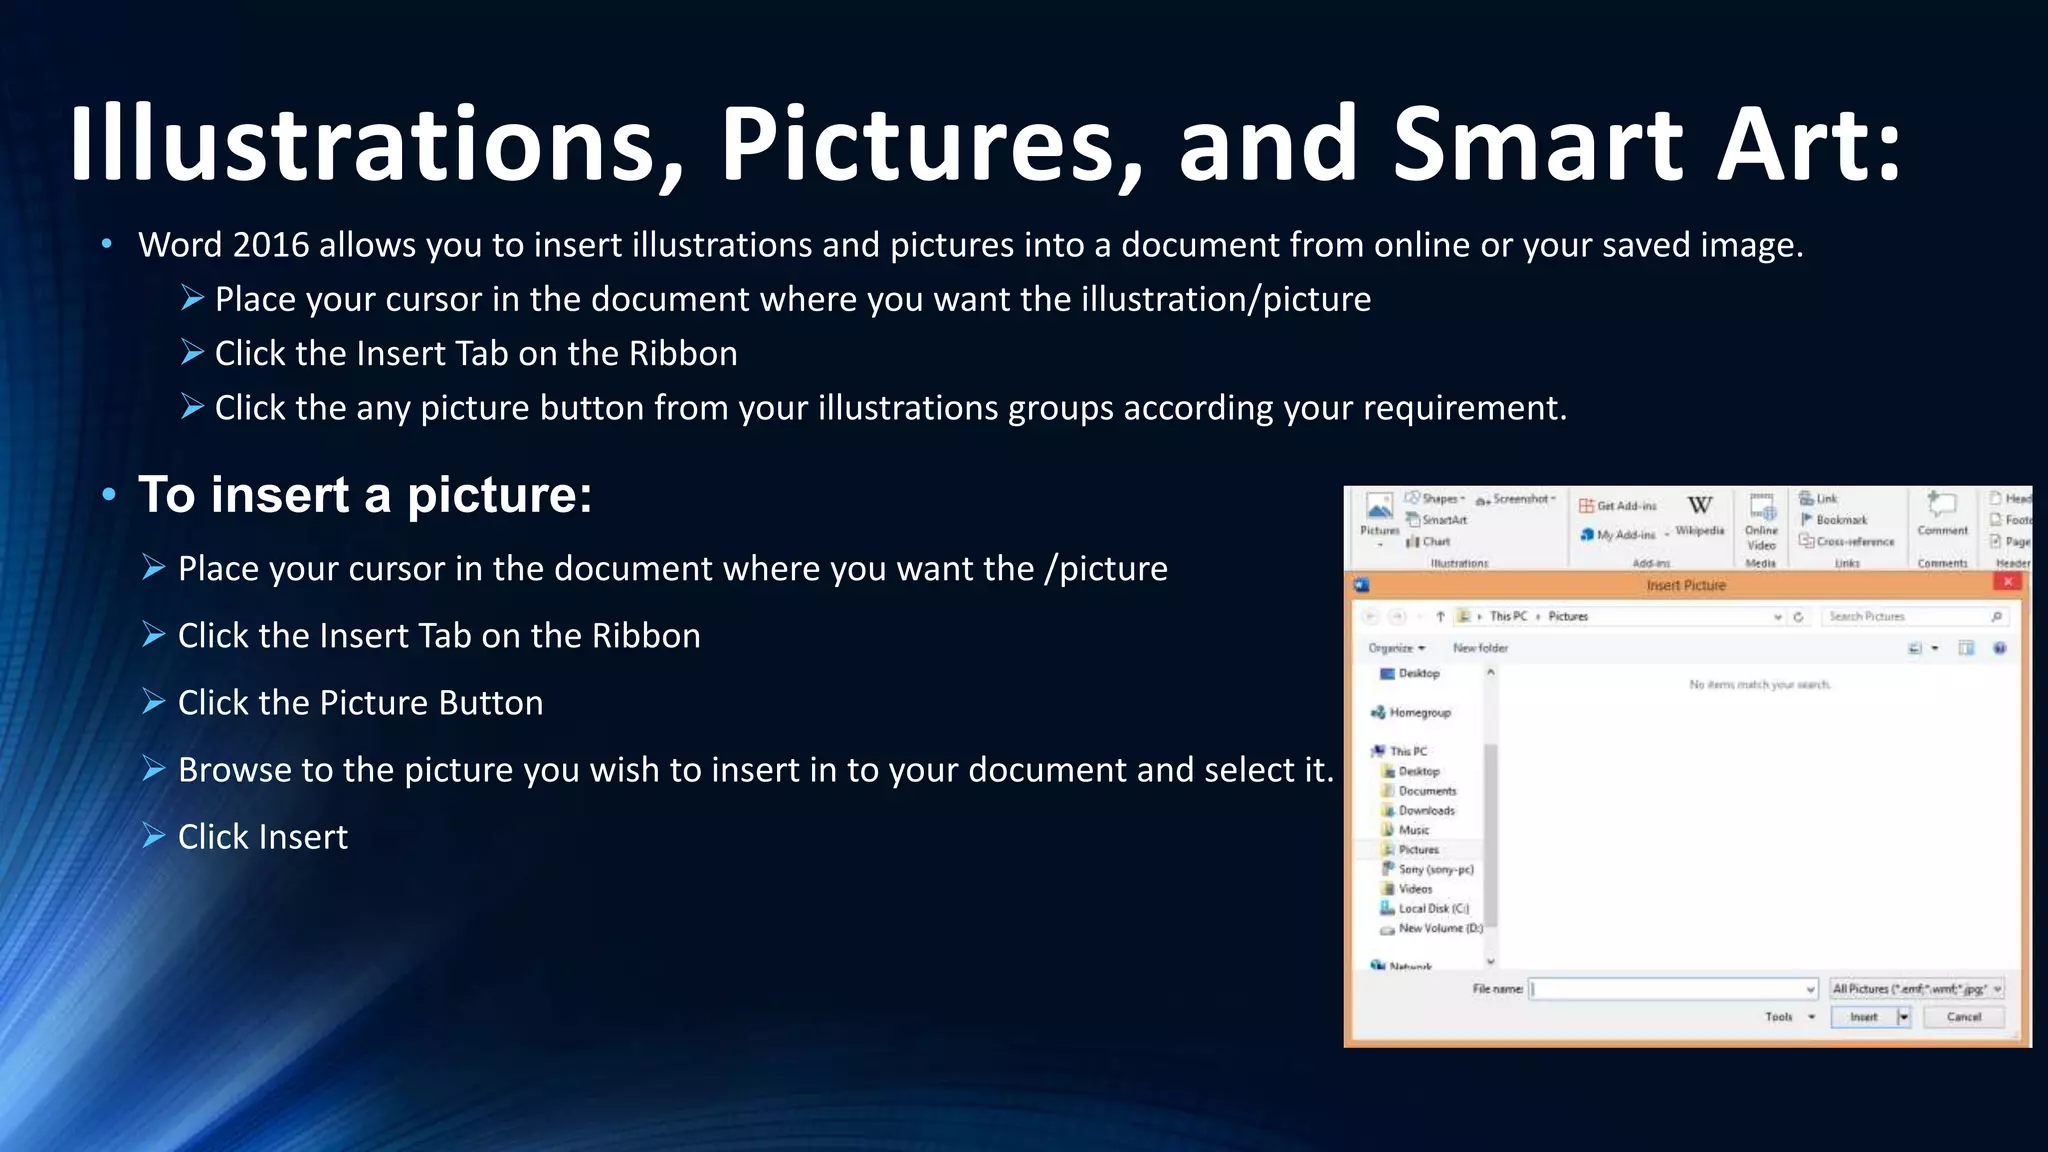Open the Screenshot dropdown in the ribbon

pos(1516,498)
